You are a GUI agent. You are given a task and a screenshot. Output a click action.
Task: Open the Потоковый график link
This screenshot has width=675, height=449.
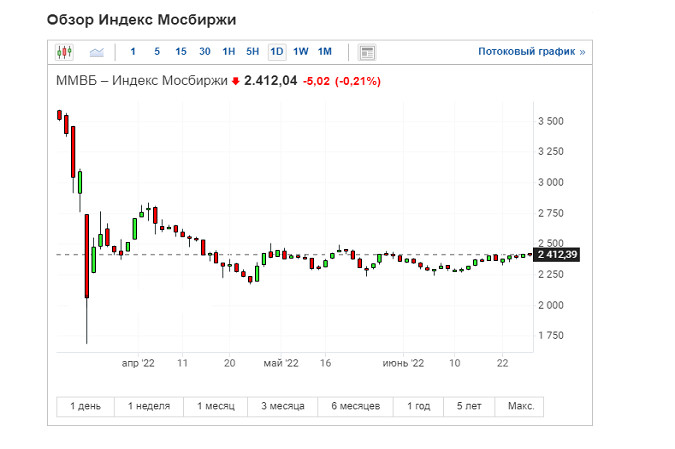click(x=532, y=52)
